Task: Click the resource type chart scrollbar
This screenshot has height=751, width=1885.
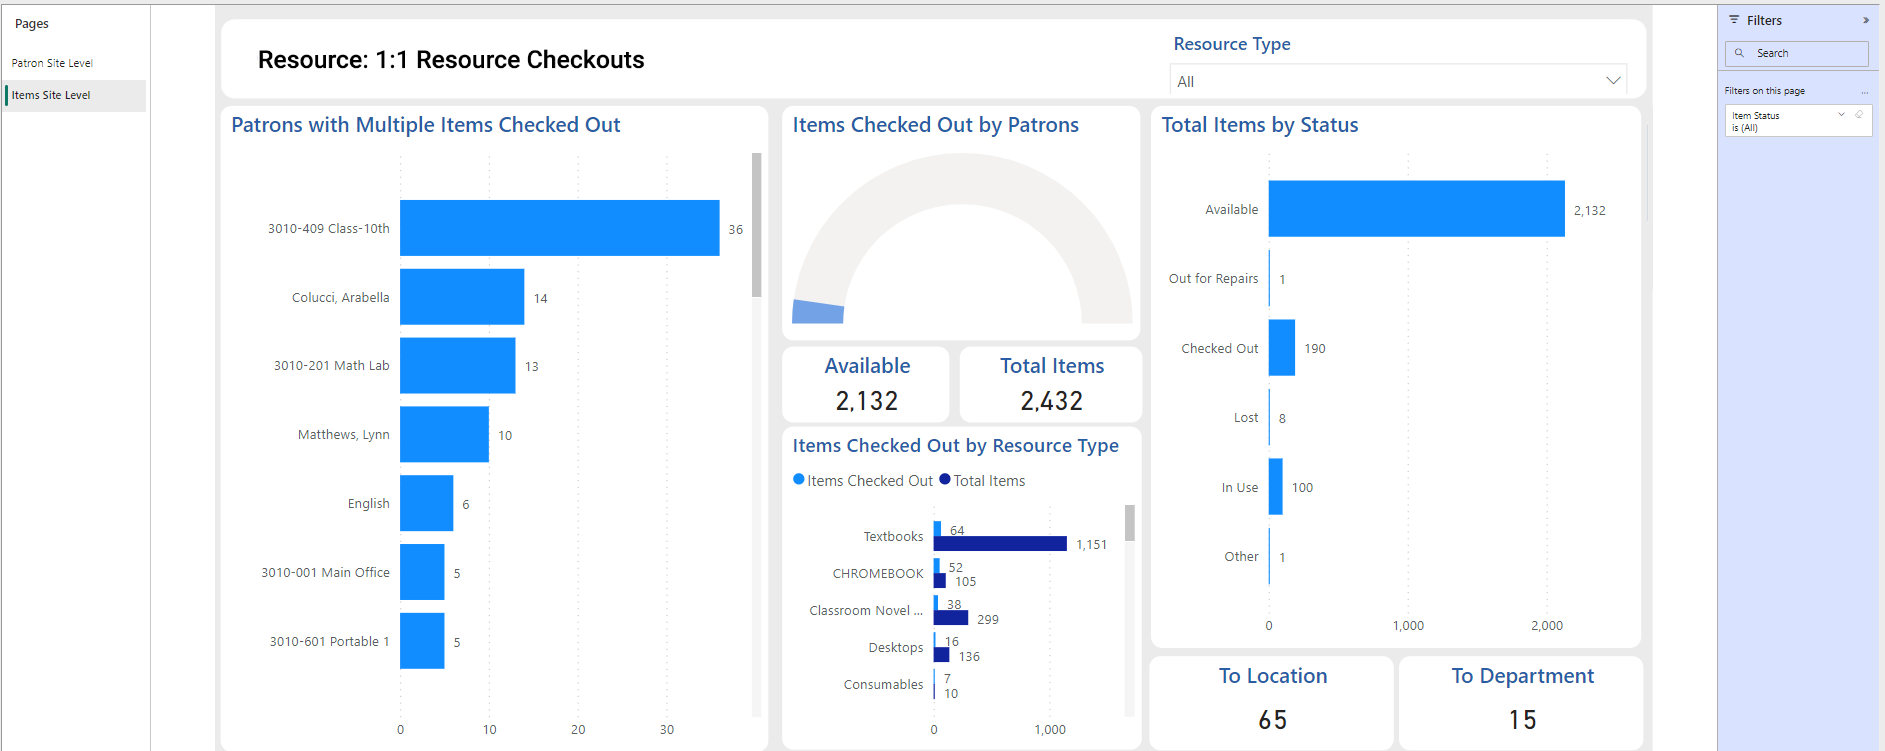Action: (1129, 523)
